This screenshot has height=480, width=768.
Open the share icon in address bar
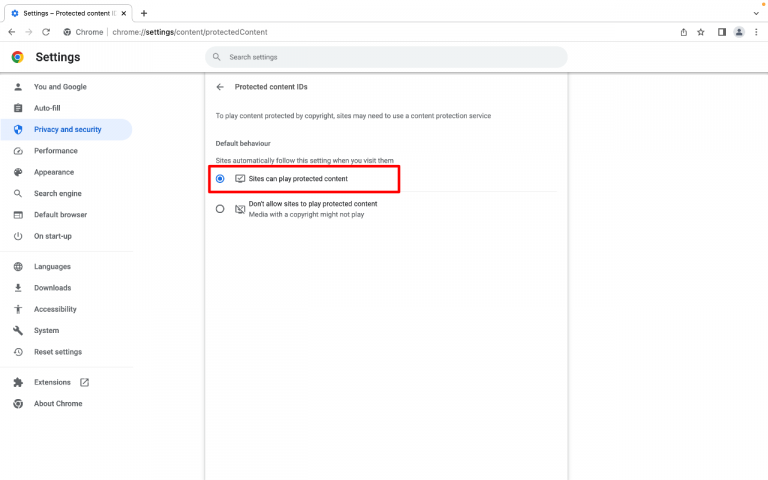684,32
